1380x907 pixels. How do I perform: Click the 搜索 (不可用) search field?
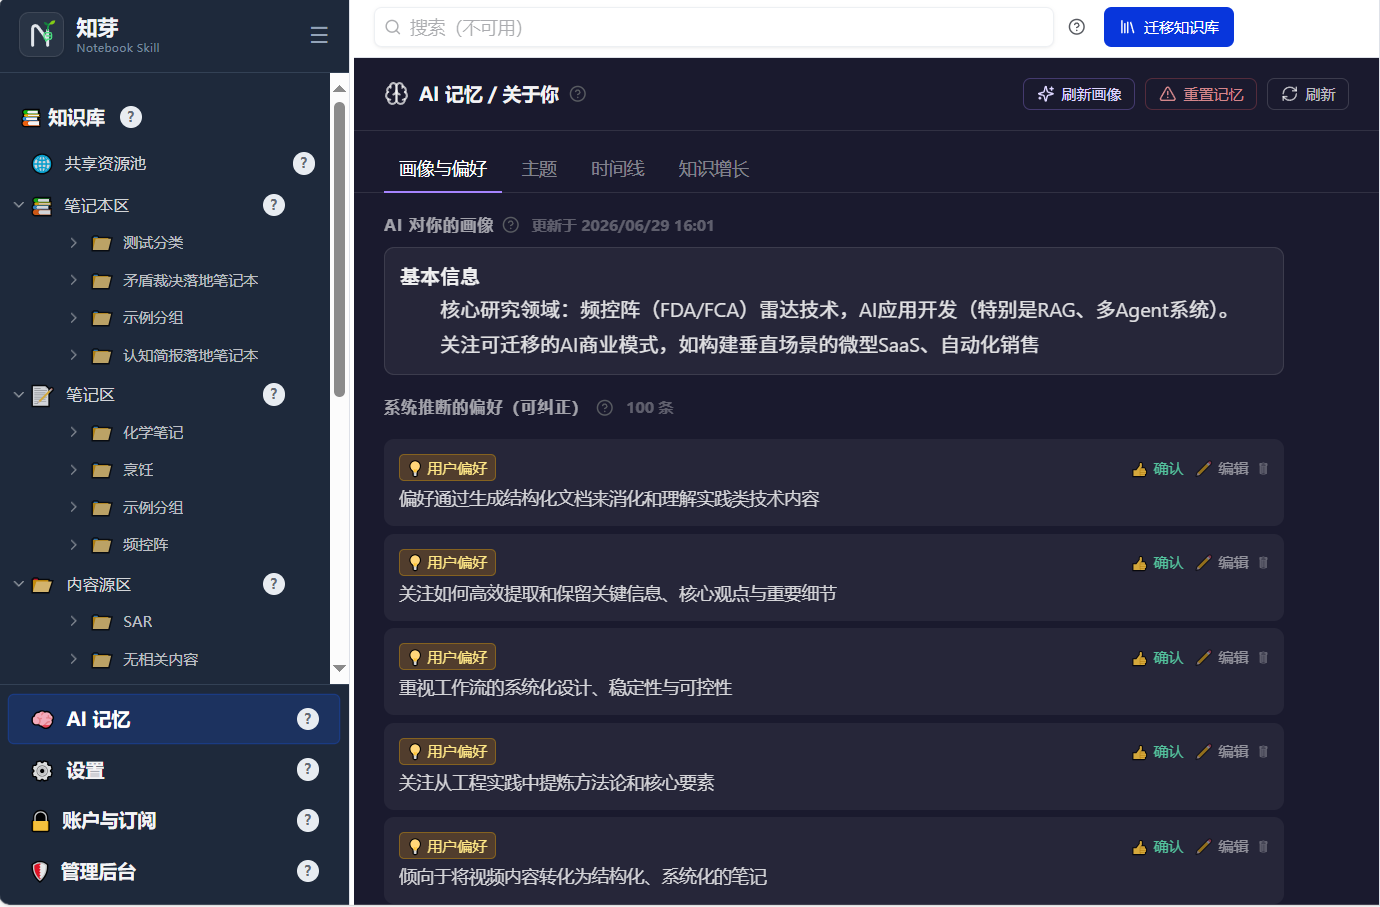tap(714, 27)
